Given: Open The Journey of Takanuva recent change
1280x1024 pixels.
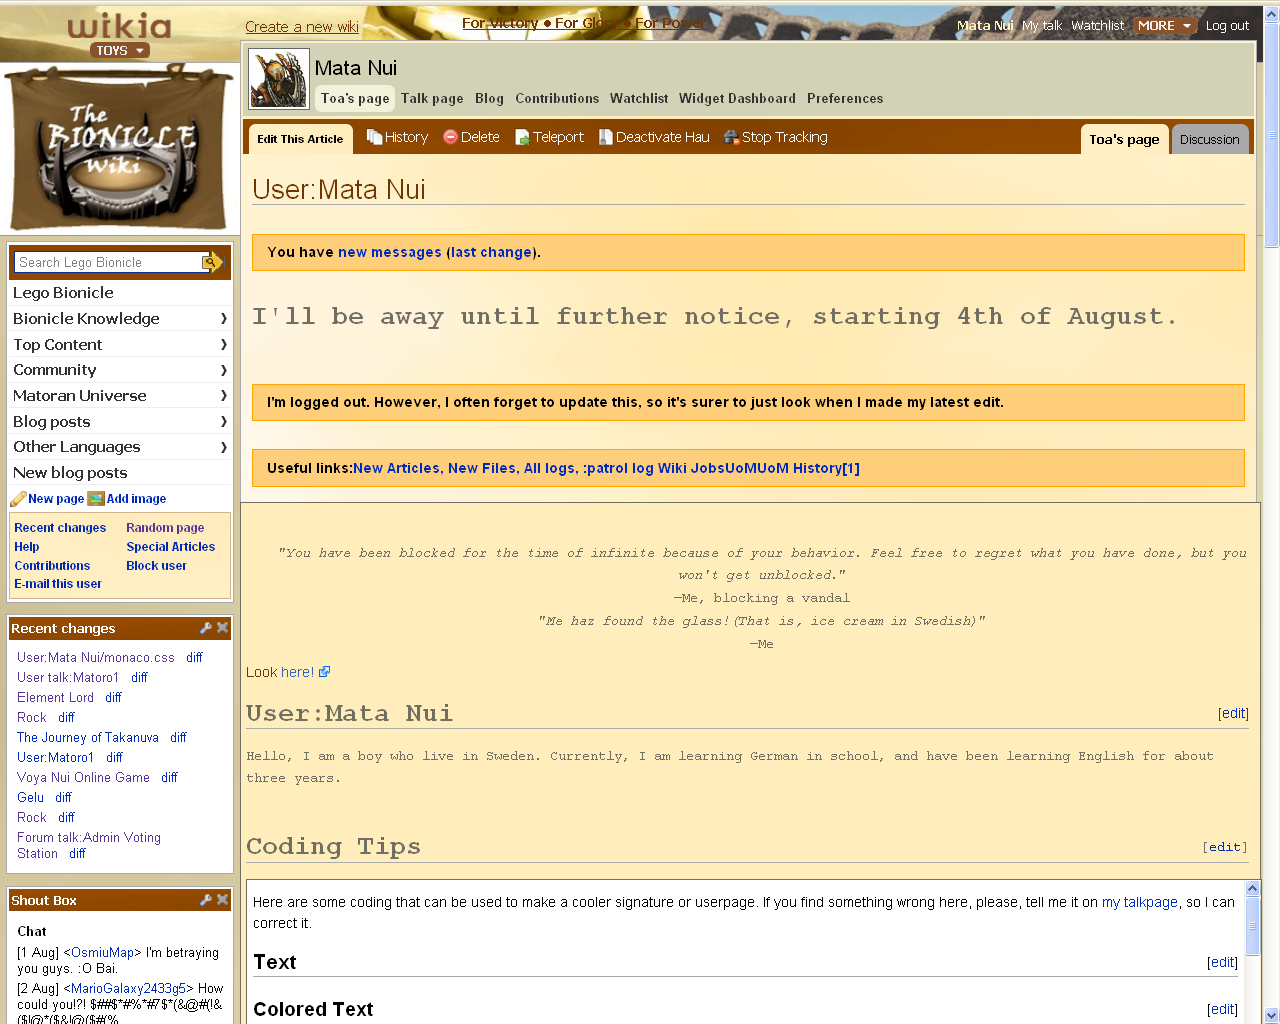Looking at the screenshot, I should (88, 738).
